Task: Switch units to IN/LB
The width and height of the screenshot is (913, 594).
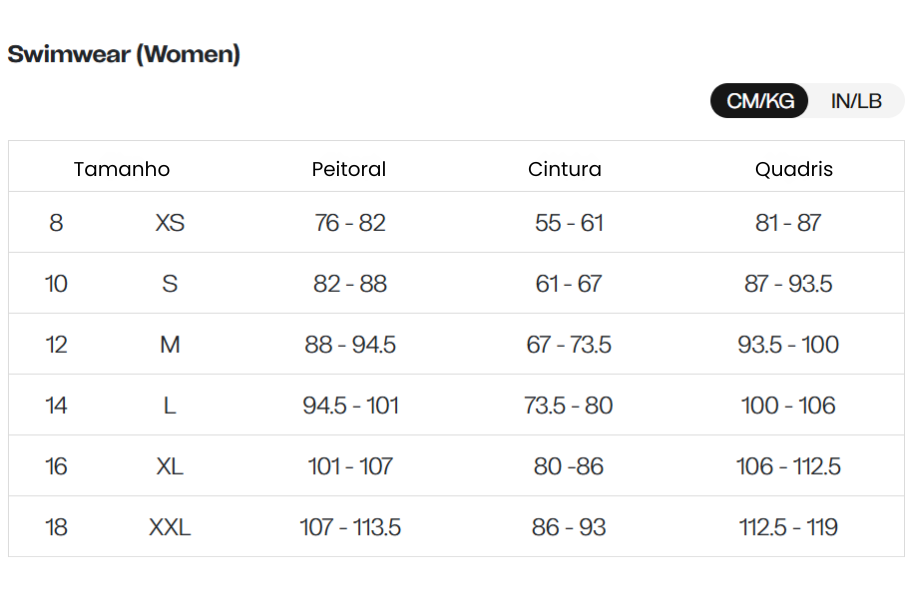Action: (856, 101)
